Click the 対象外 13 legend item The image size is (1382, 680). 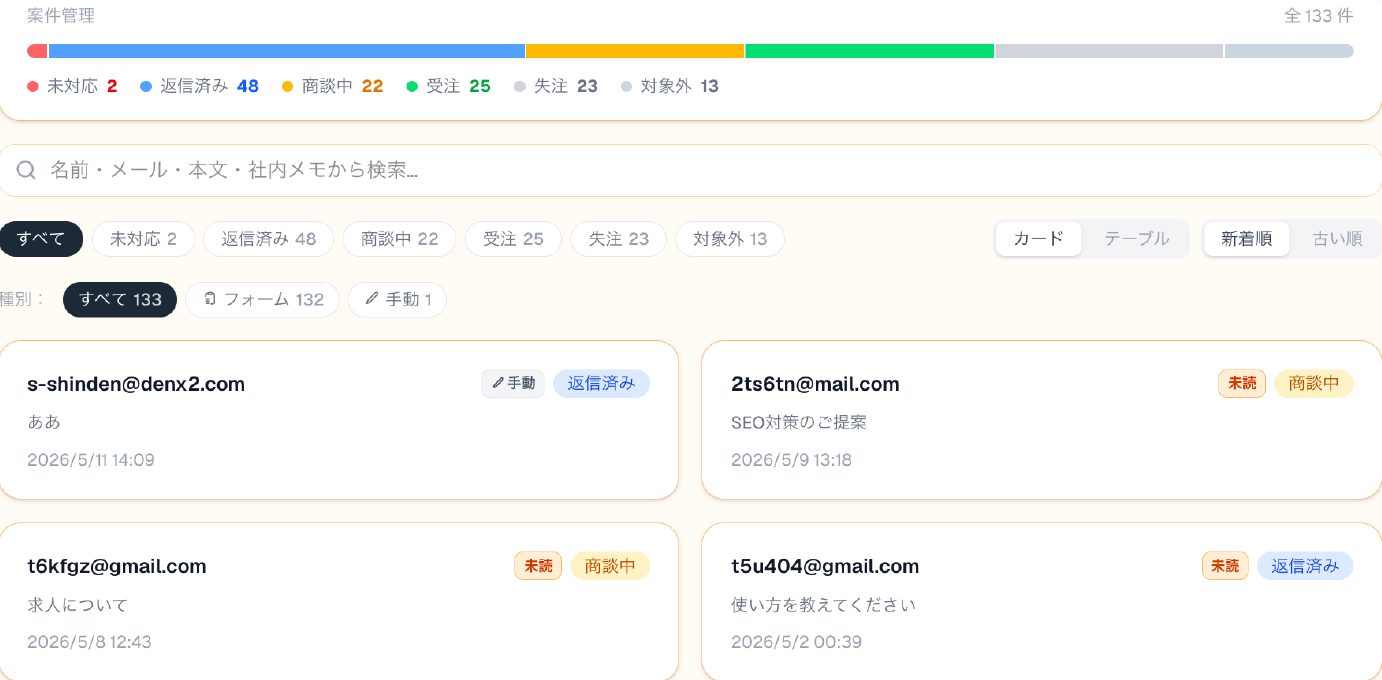coord(670,86)
